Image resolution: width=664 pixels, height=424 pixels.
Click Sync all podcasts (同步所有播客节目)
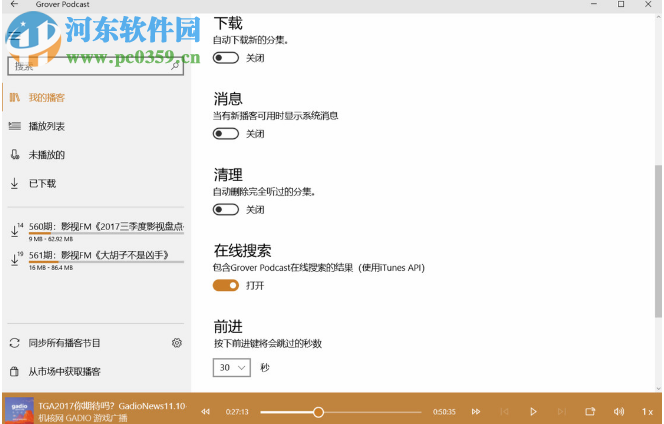[x=64, y=343]
